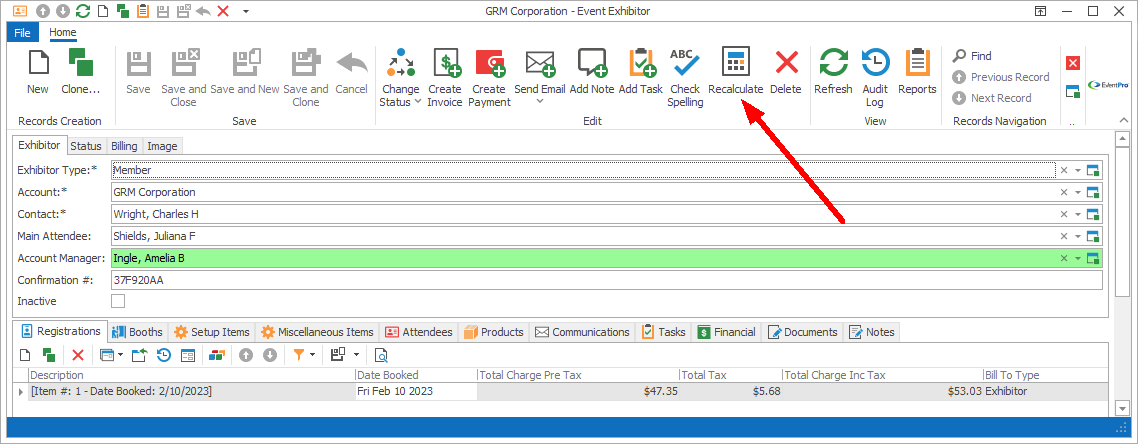
Task: Click the blue history clock icon in grid toolbar
Action: click(x=164, y=355)
